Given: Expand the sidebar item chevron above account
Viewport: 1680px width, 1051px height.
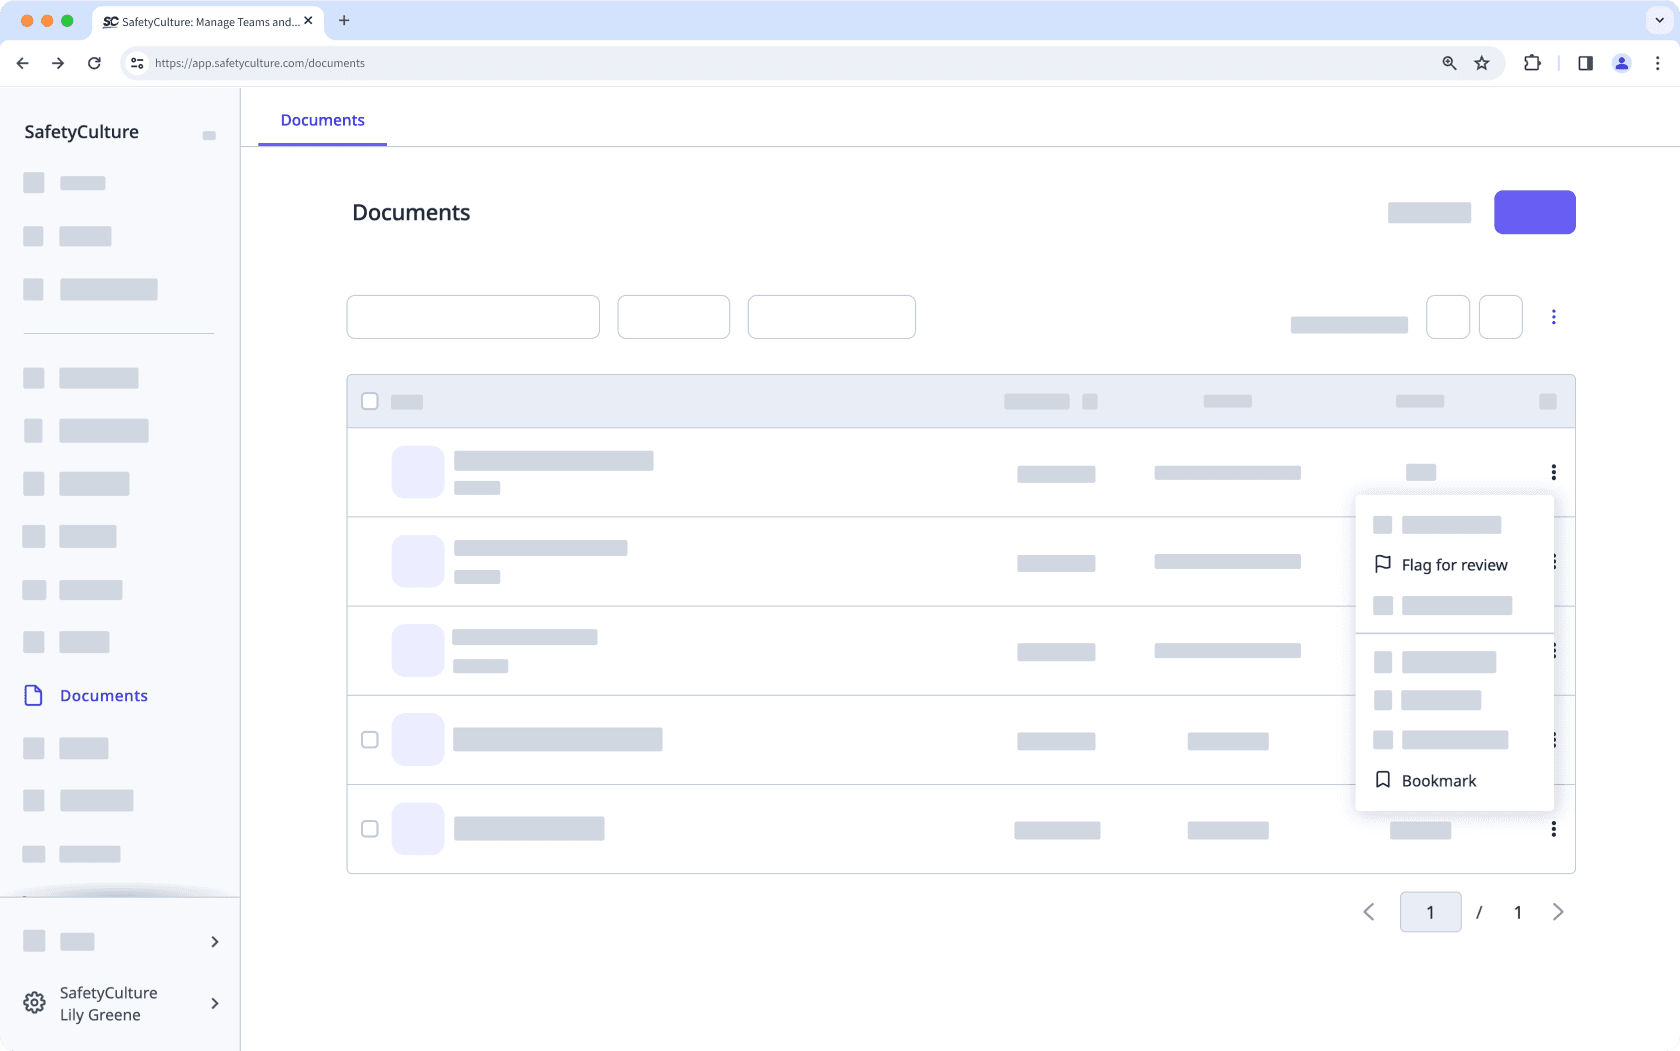Looking at the screenshot, I should pos(215,942).
